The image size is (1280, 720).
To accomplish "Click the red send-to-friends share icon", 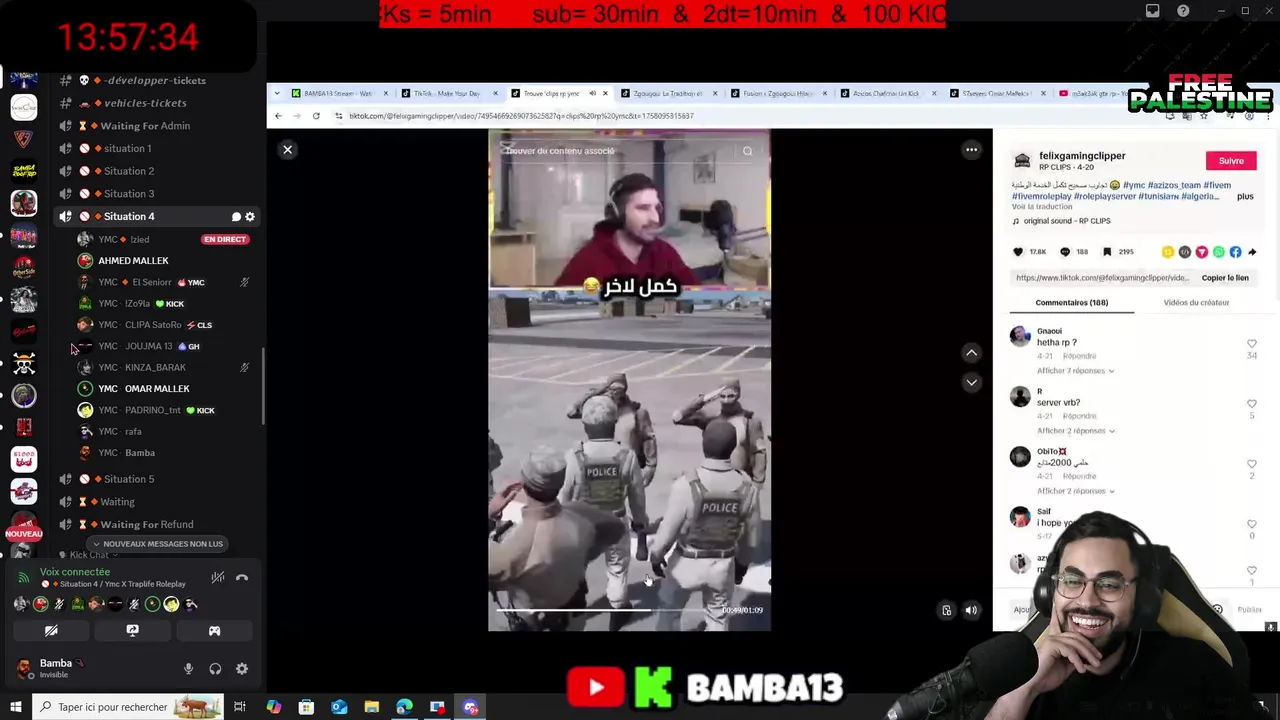I will pyautogui.click(x=1201, y=252).
